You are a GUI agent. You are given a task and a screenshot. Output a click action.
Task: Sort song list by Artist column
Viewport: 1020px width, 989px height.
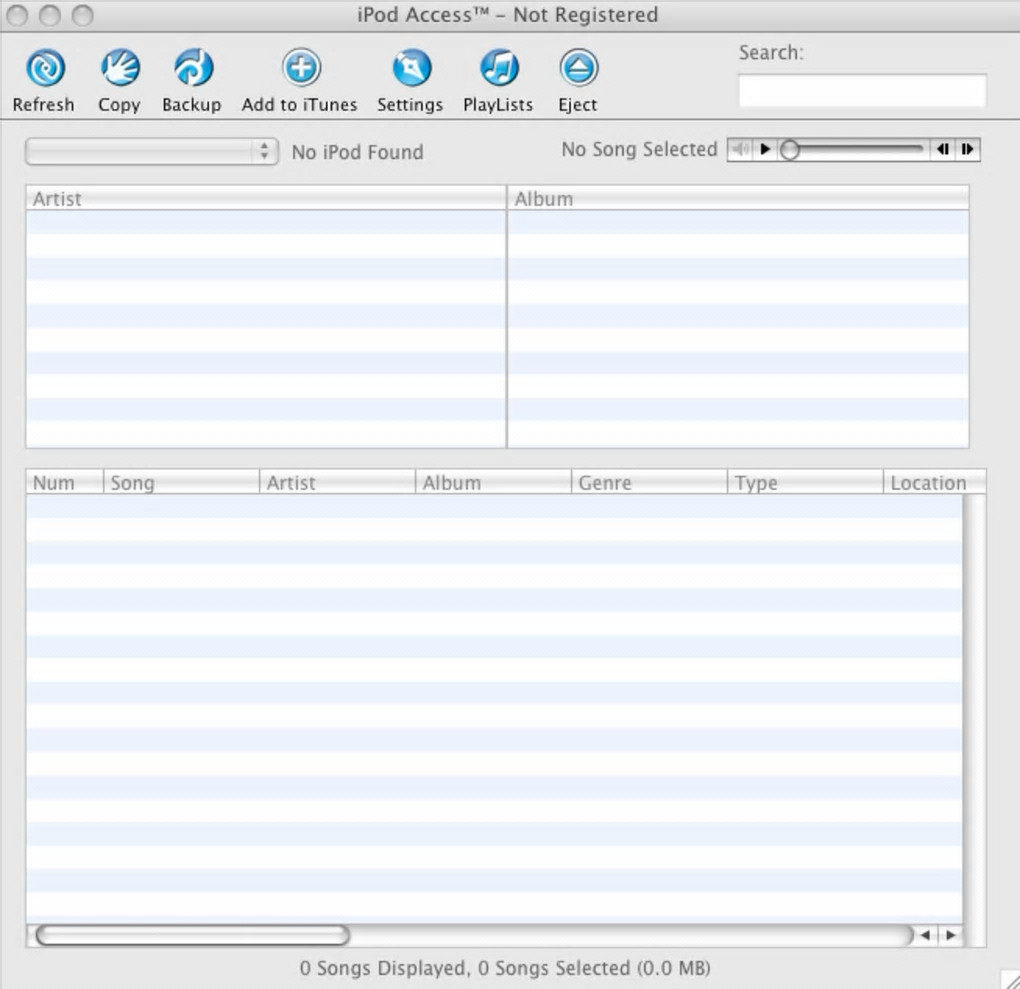pyautogui.click(x=338, y=482)
